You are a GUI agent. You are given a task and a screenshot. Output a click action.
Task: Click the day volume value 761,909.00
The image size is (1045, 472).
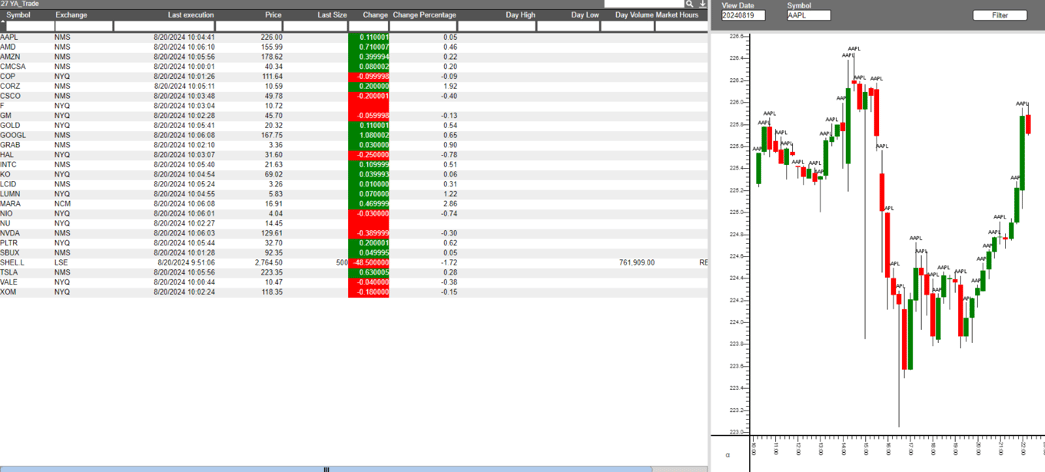click(637, 263)
